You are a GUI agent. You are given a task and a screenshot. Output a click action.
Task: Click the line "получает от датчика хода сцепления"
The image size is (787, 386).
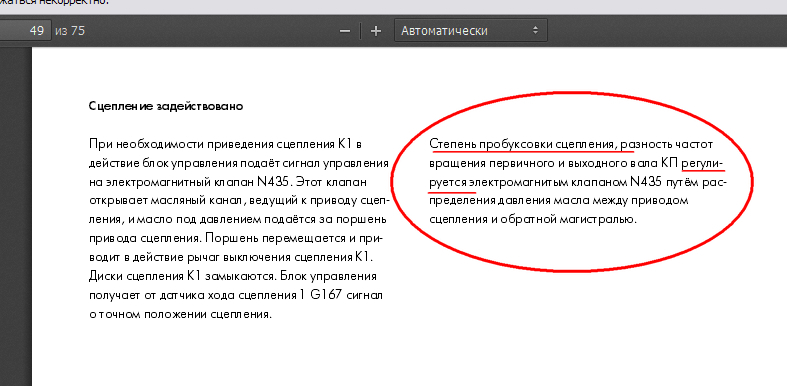[235, 295]
